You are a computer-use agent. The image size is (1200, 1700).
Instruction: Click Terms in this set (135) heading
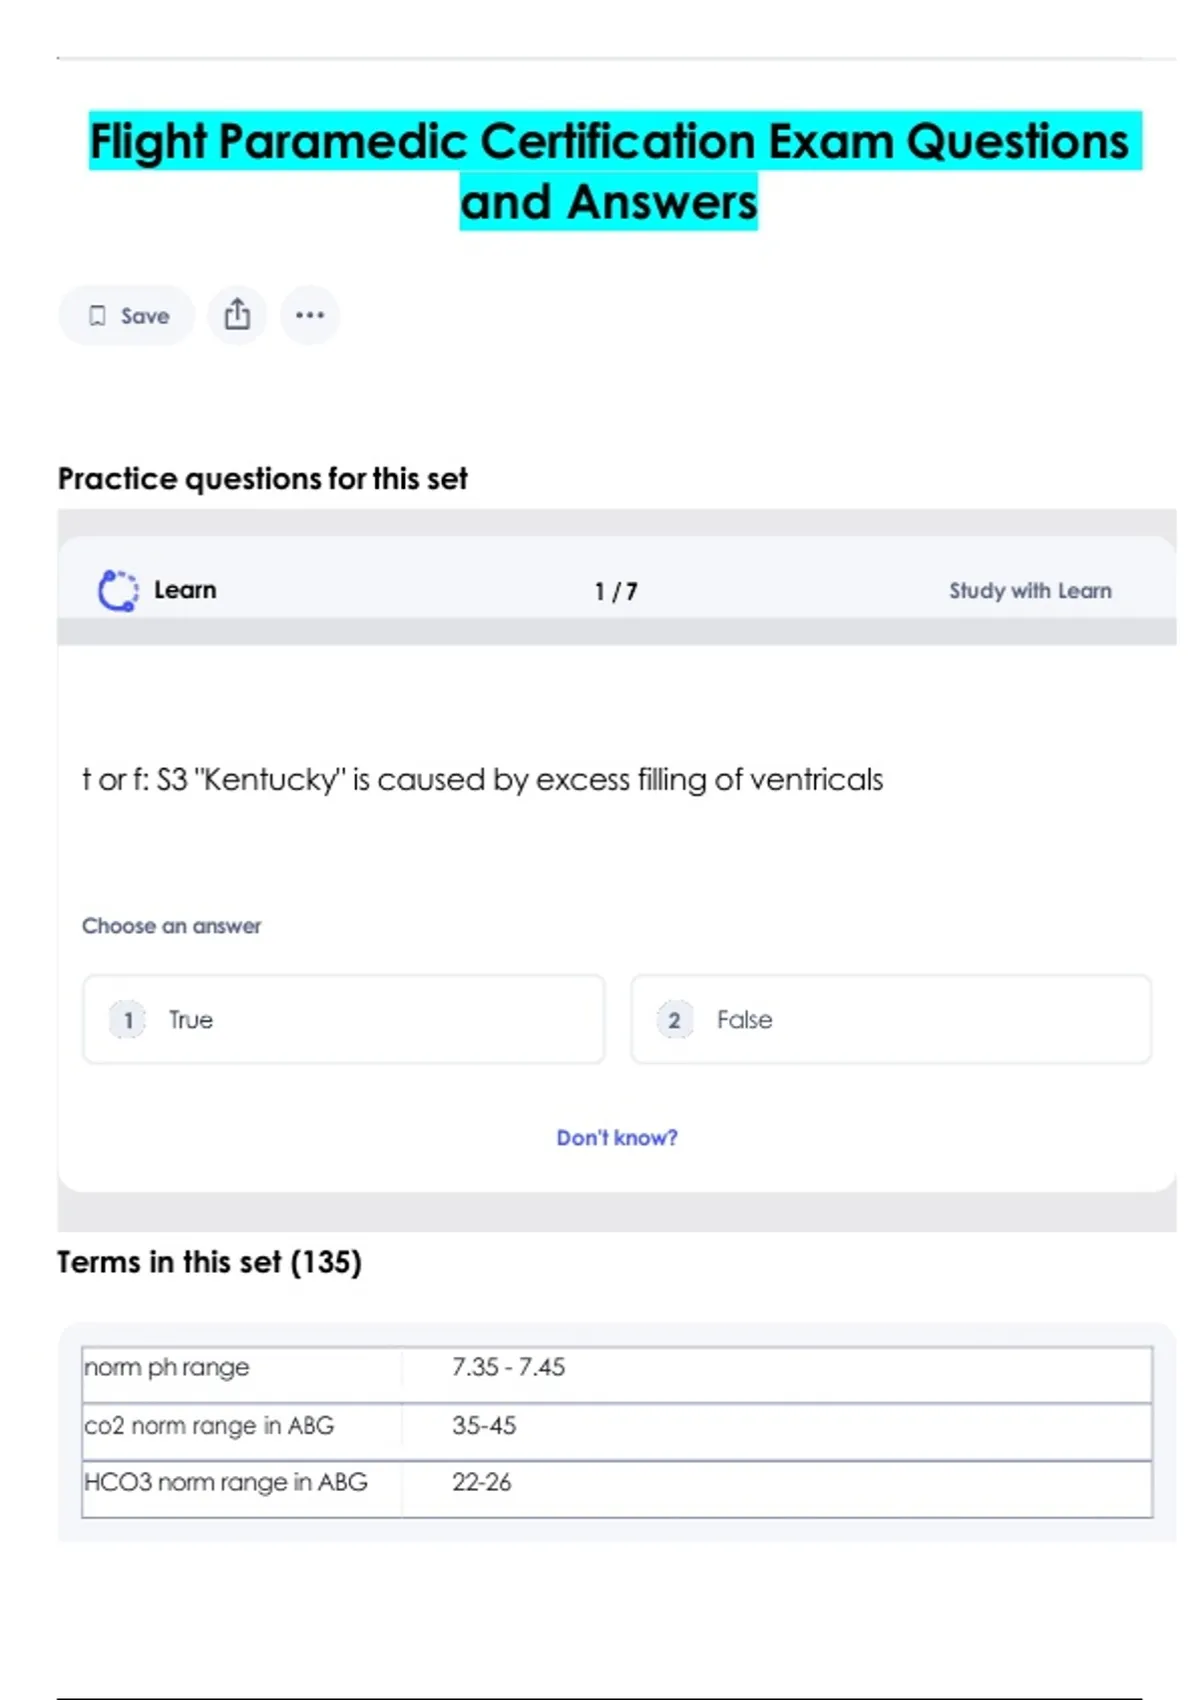tap(209, 1262)
